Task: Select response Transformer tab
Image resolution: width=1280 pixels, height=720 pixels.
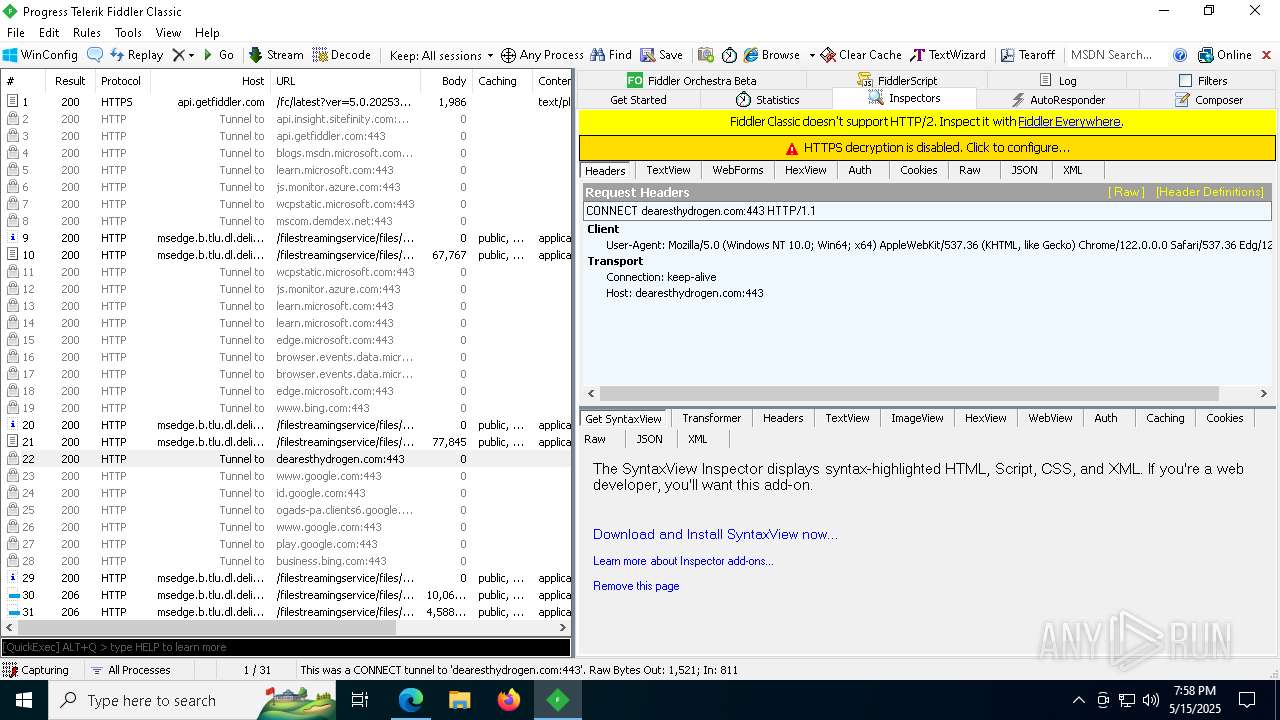Action: (x=711, y=418)
